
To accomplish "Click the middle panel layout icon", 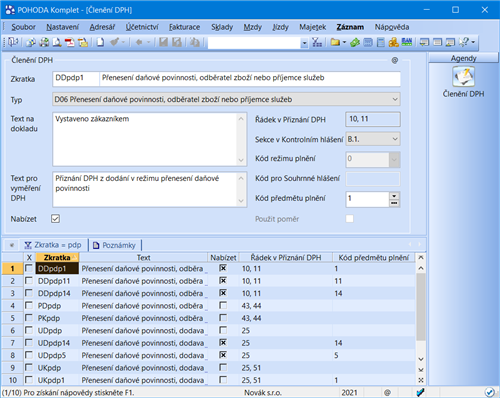I will [x=437, y=42].
